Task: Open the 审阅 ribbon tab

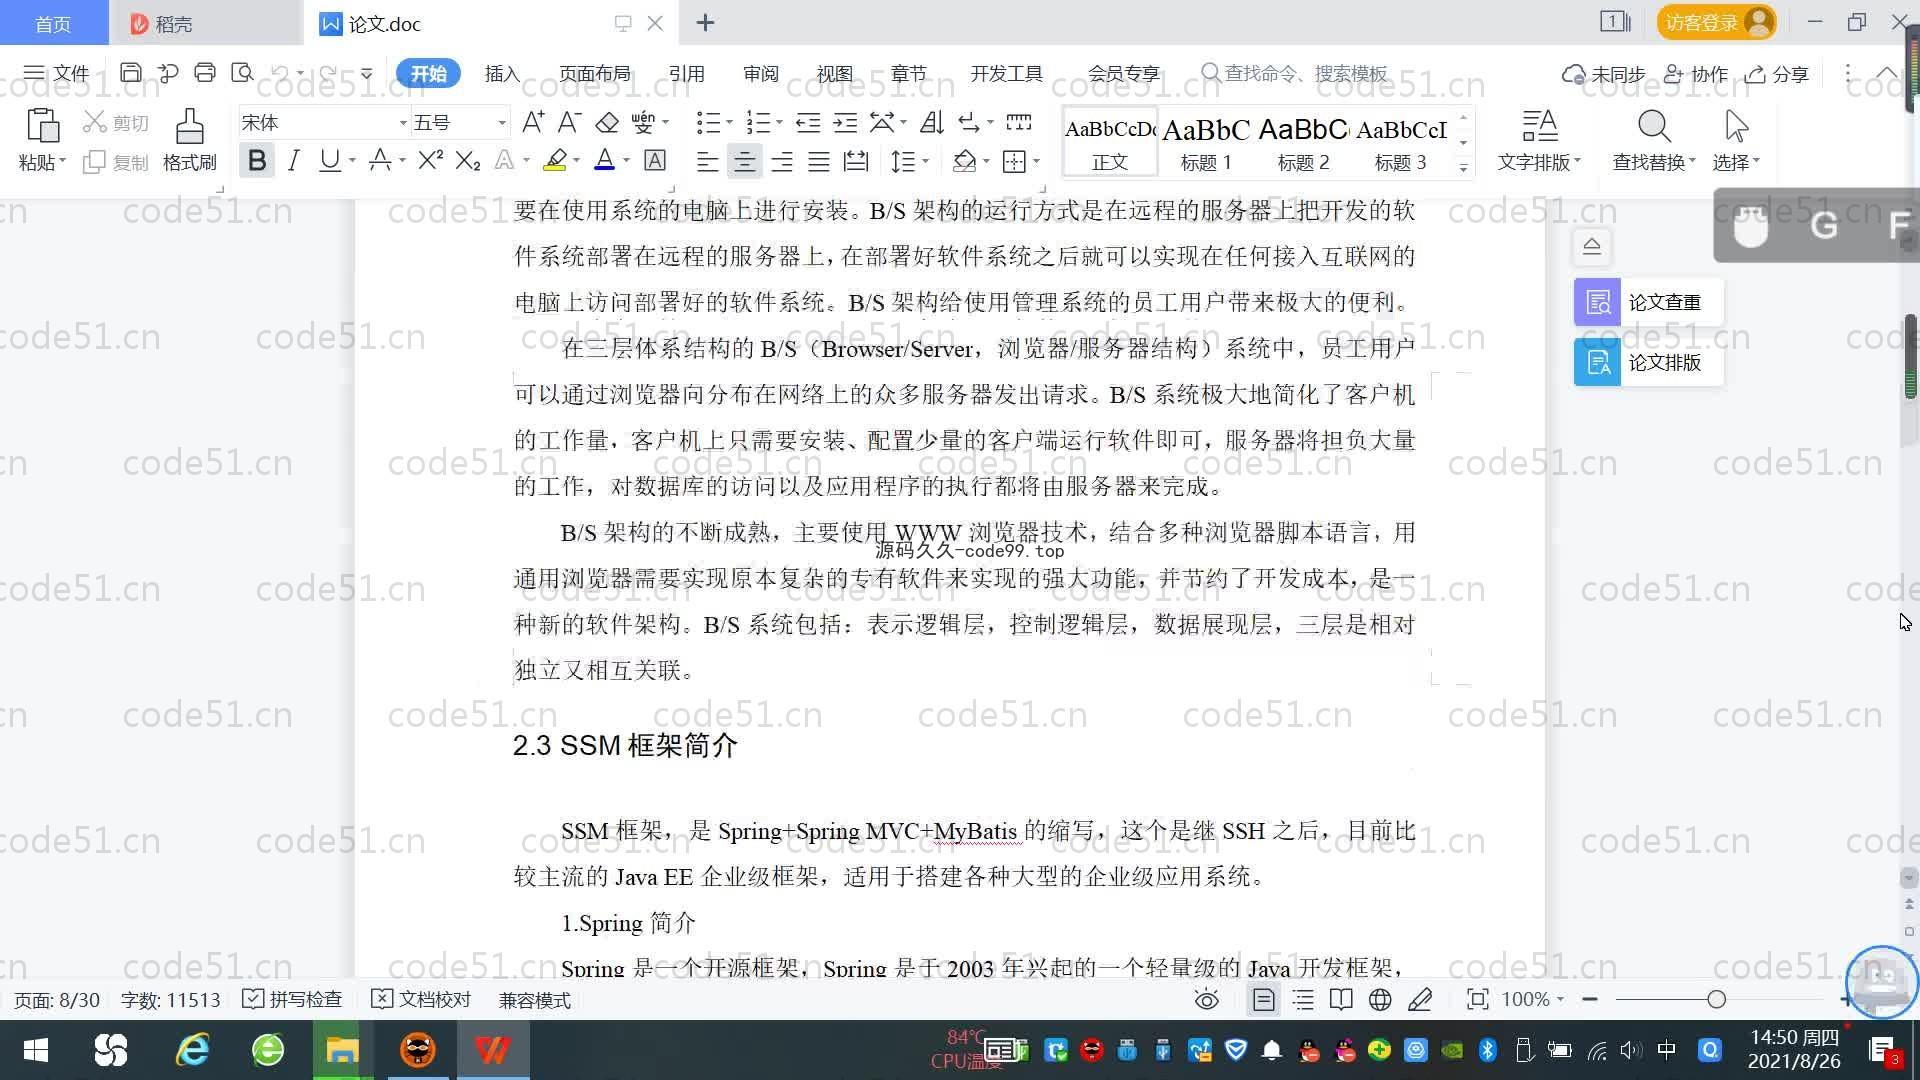Action: (x=761, y=73)
